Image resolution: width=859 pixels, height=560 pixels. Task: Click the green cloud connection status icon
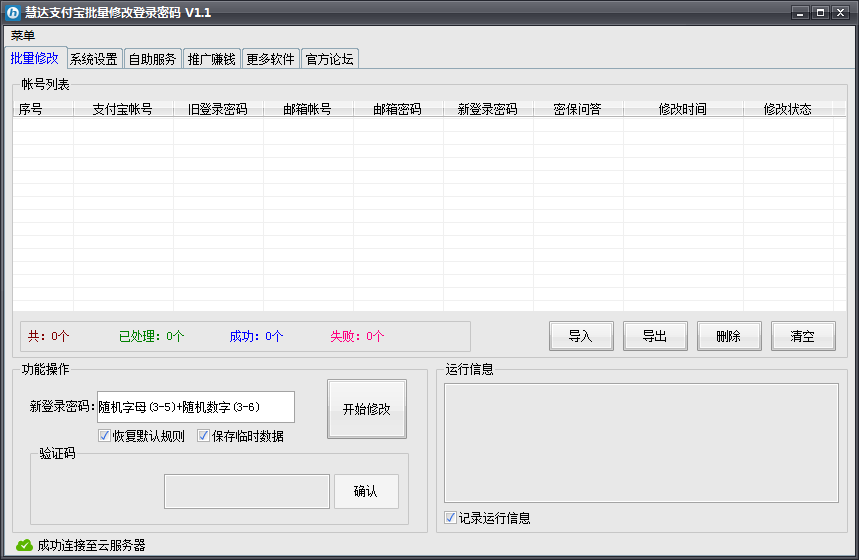pos(25,545)
